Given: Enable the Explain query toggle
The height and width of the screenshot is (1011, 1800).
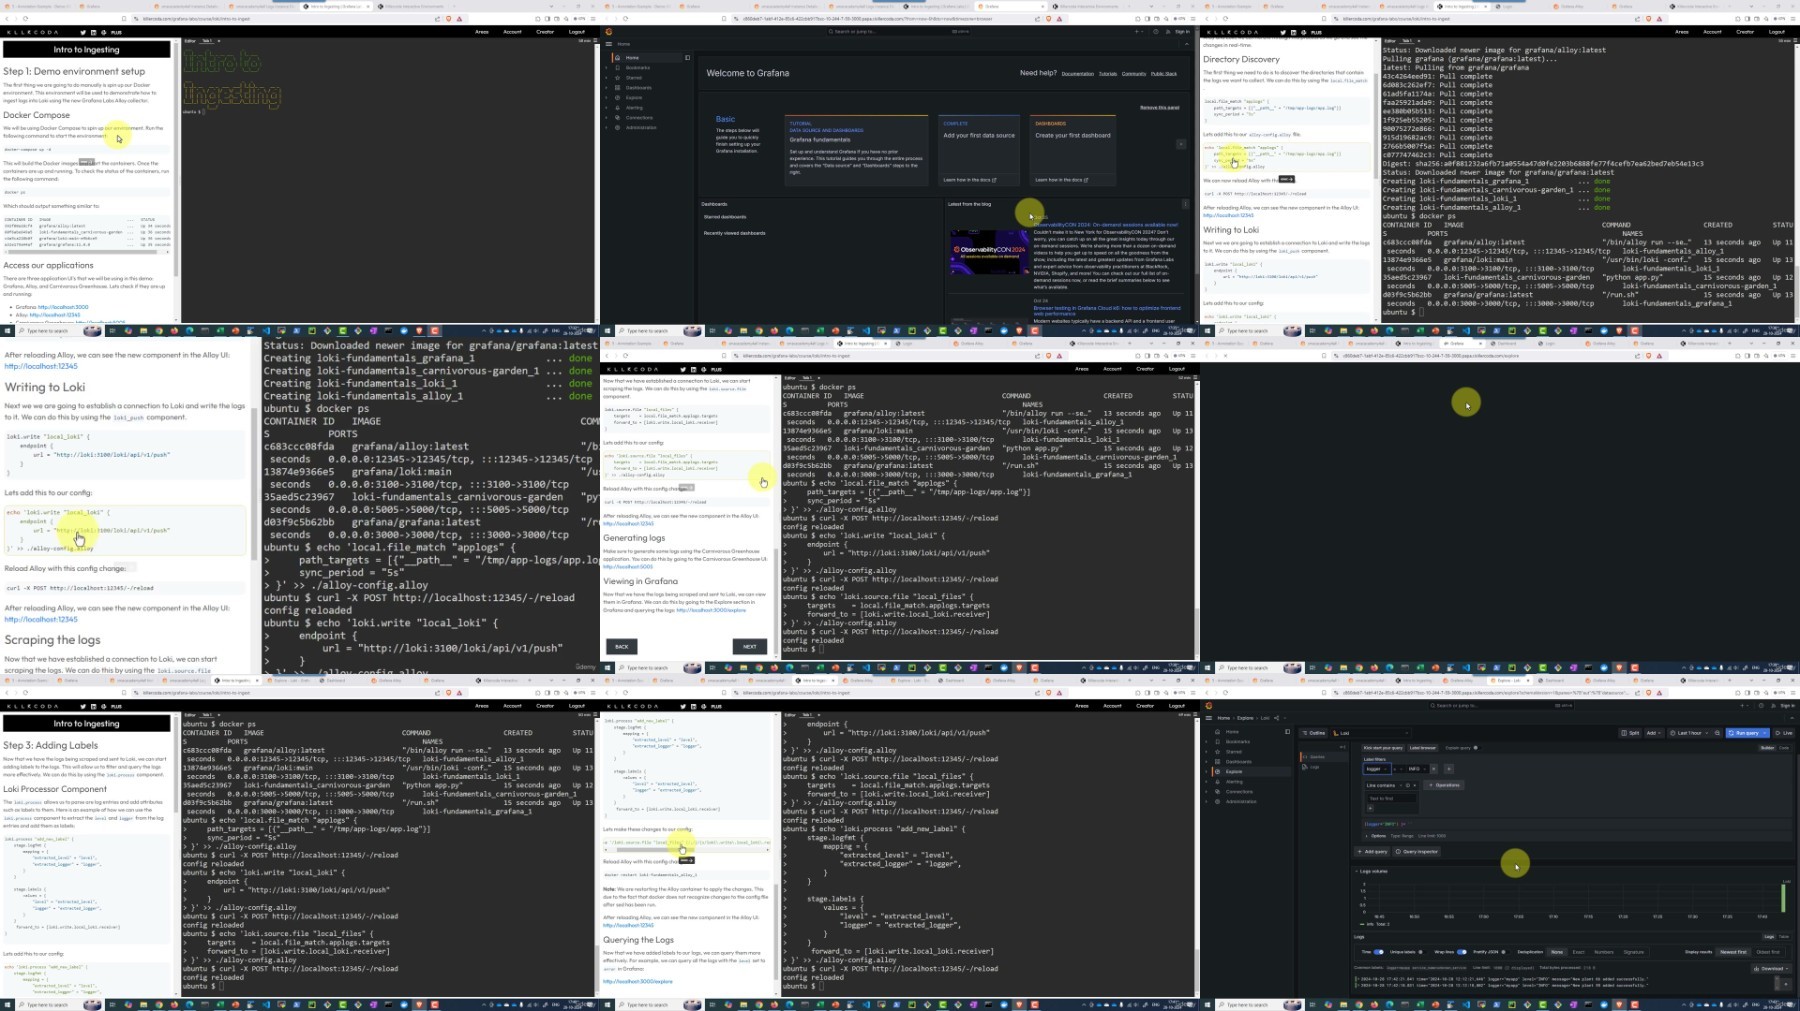Looking at the screenshot, I should (1475, 748).
